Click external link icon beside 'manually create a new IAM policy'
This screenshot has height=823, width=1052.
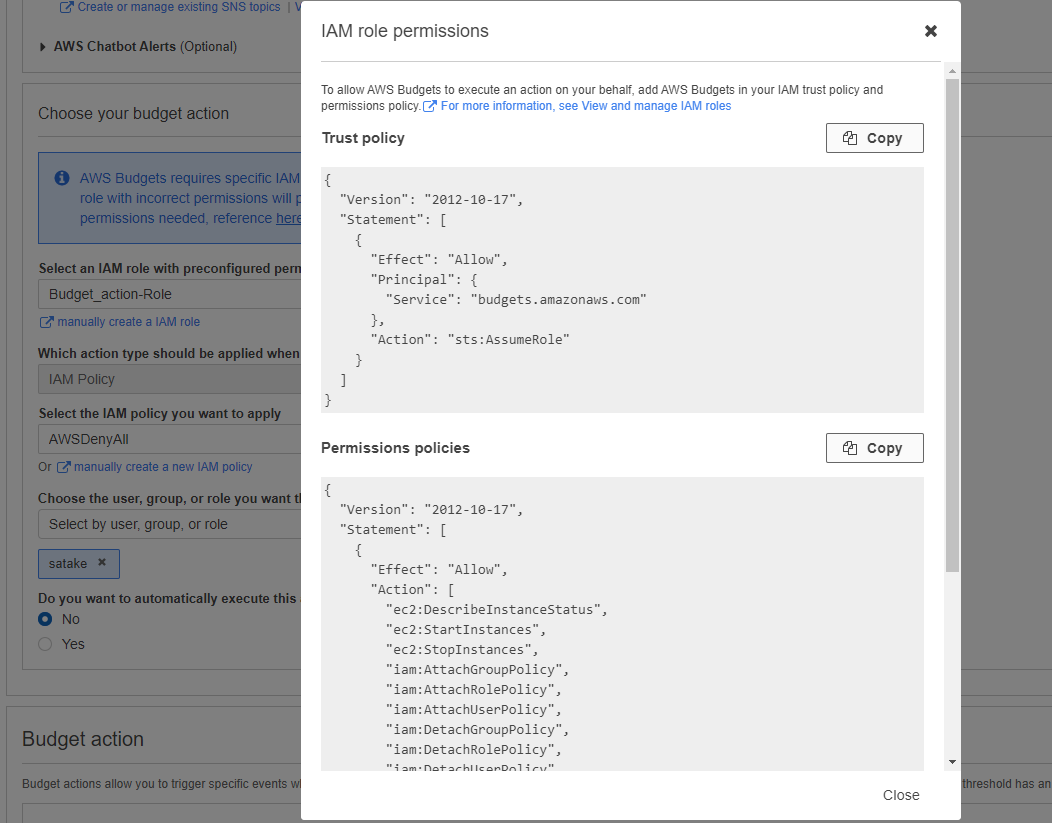coord(63,467)
